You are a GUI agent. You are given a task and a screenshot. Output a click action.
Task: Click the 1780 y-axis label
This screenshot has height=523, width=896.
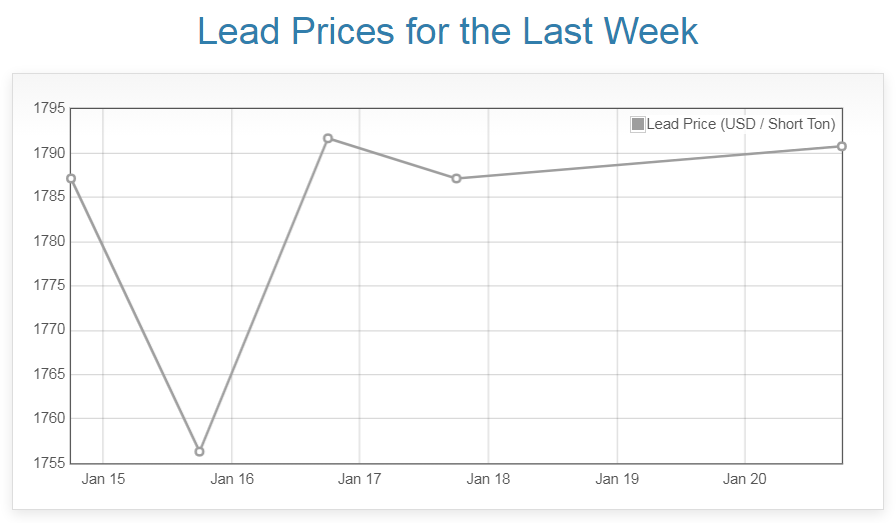click(x=49, y=241)
